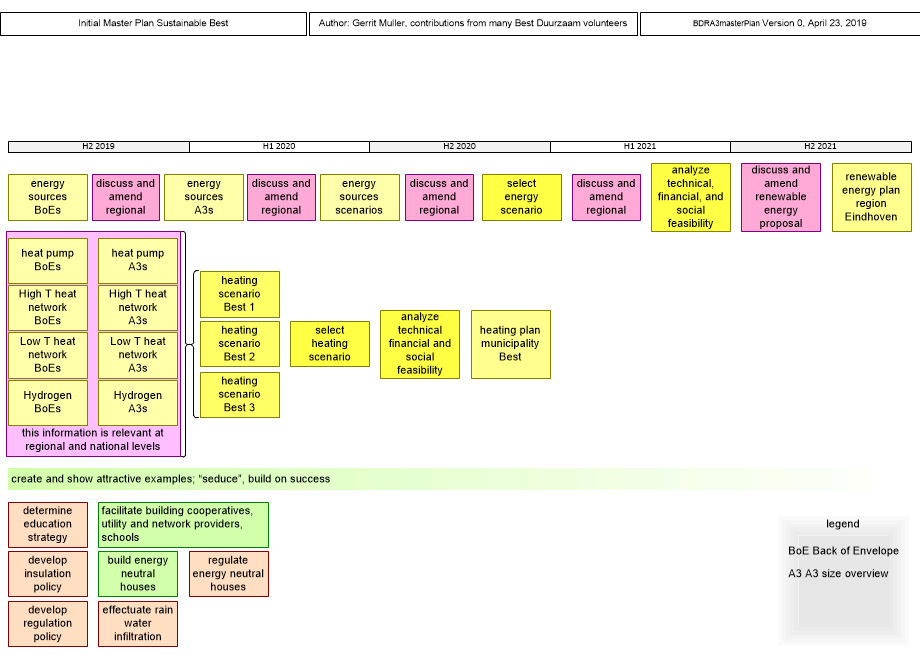The image size is (920, 660).
Task: Click 'build energy neutral houses' box
Action: tap(138, 574)
